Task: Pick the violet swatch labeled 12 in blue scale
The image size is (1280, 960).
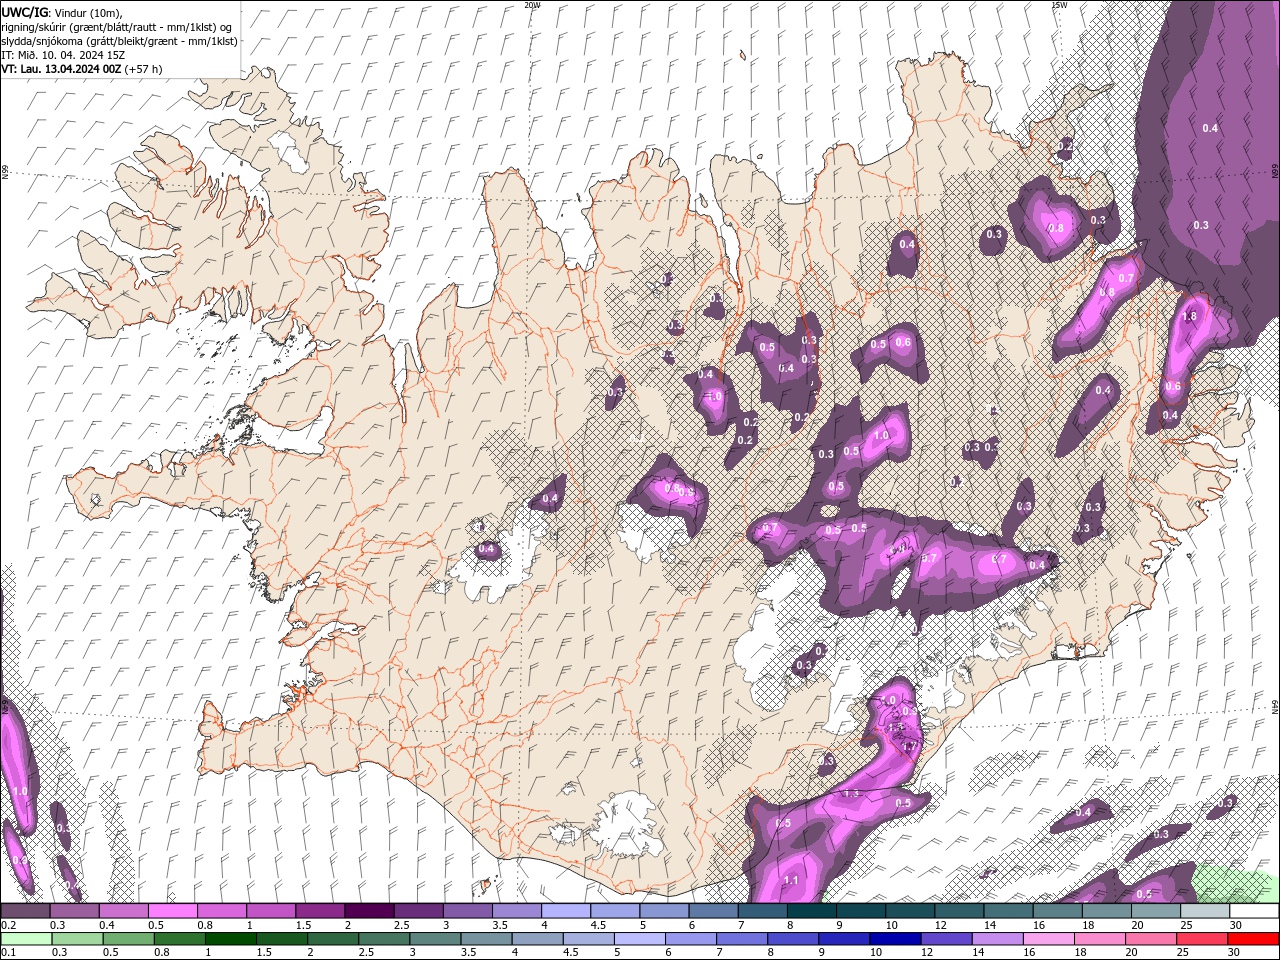Action: coord(946,939)
